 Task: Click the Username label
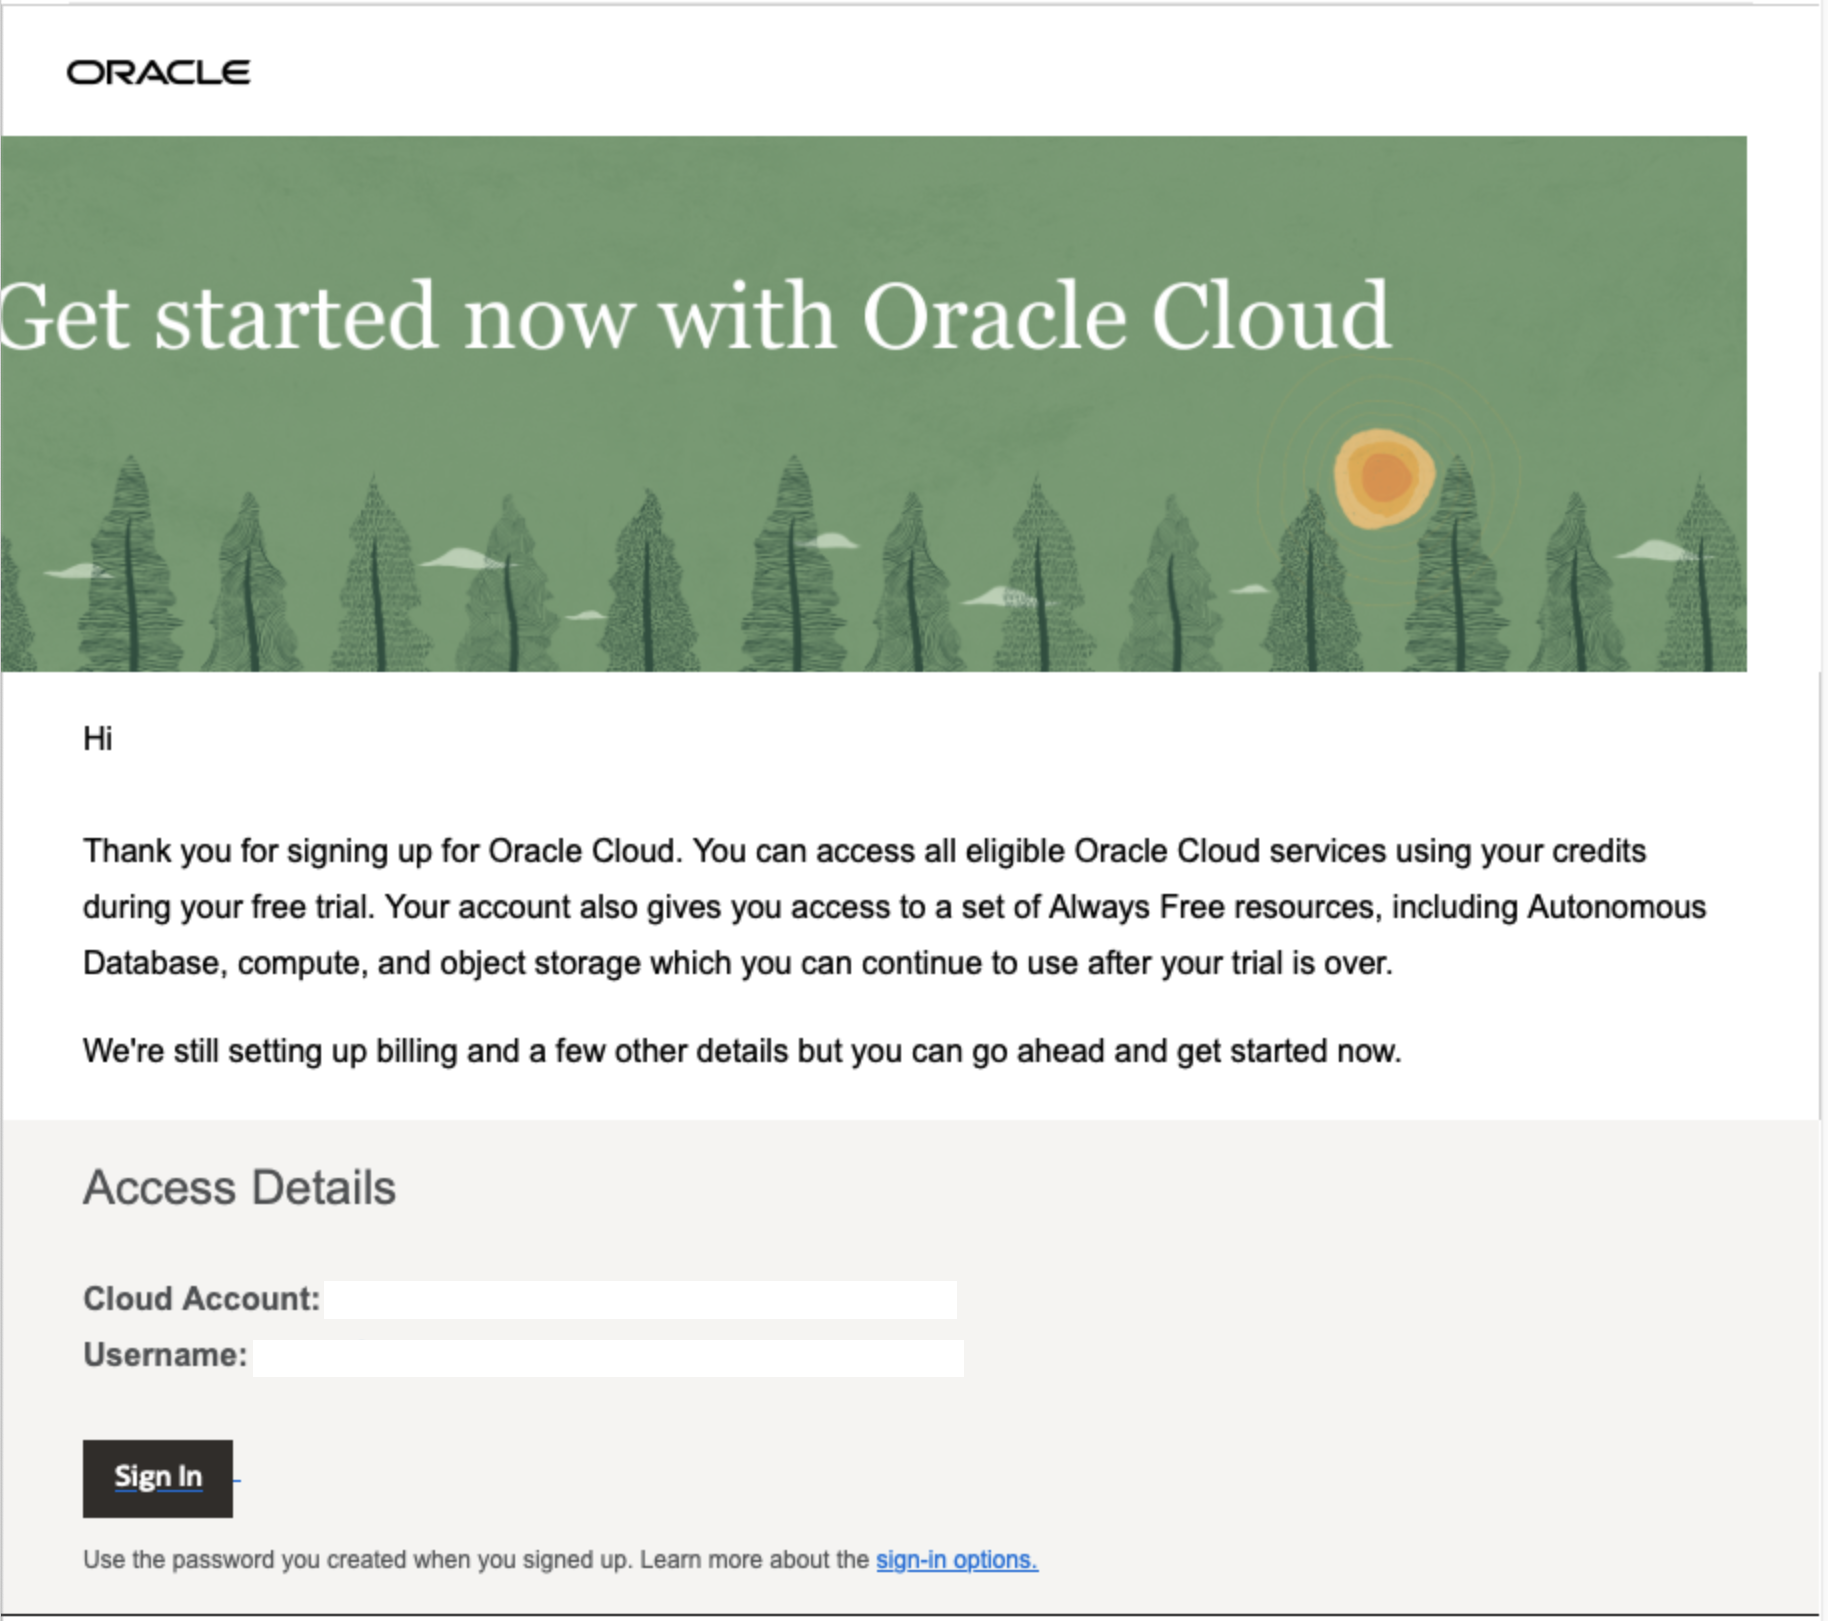coord(165,1355)
